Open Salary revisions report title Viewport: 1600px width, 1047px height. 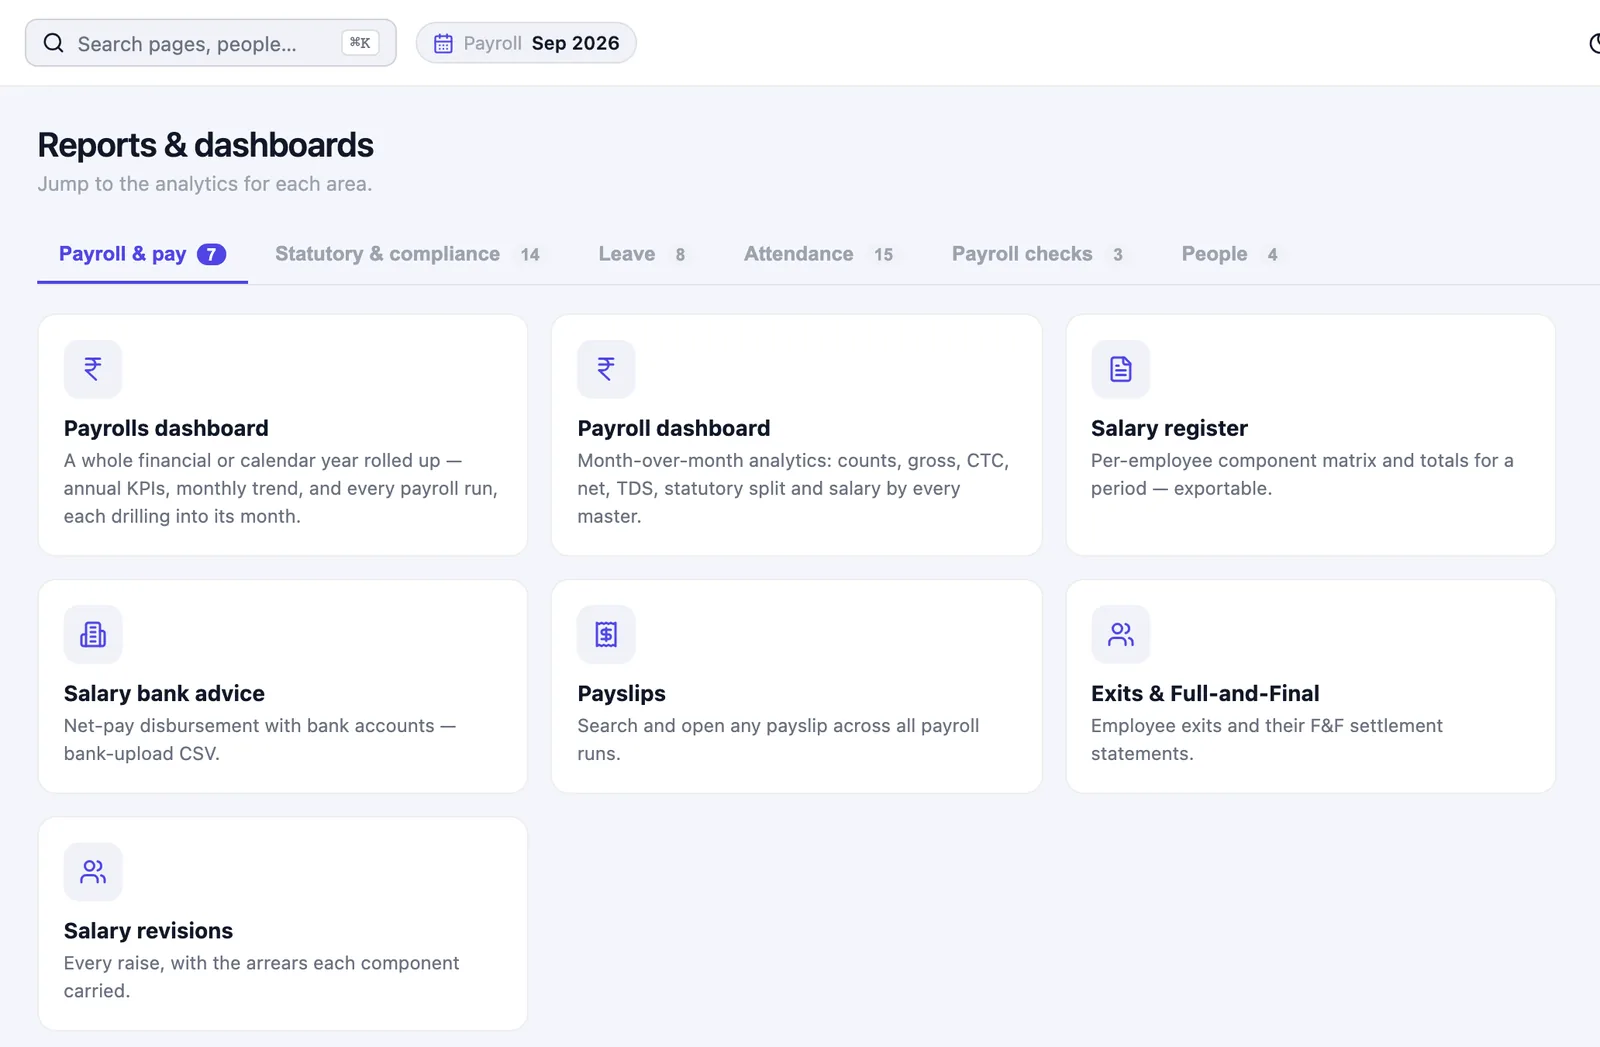[x=148, y=931]
